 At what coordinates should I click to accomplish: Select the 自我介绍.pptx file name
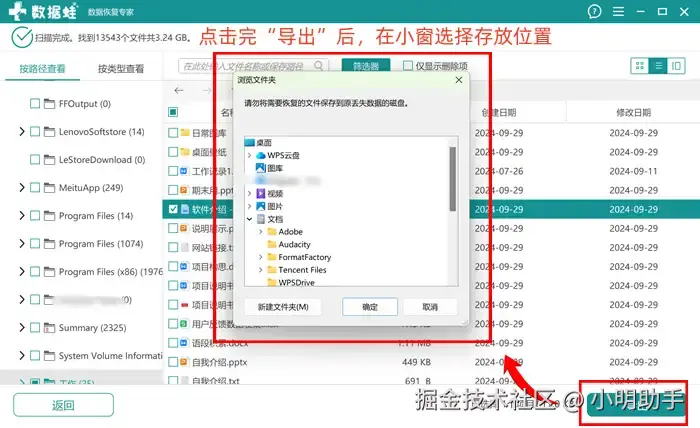219,362
